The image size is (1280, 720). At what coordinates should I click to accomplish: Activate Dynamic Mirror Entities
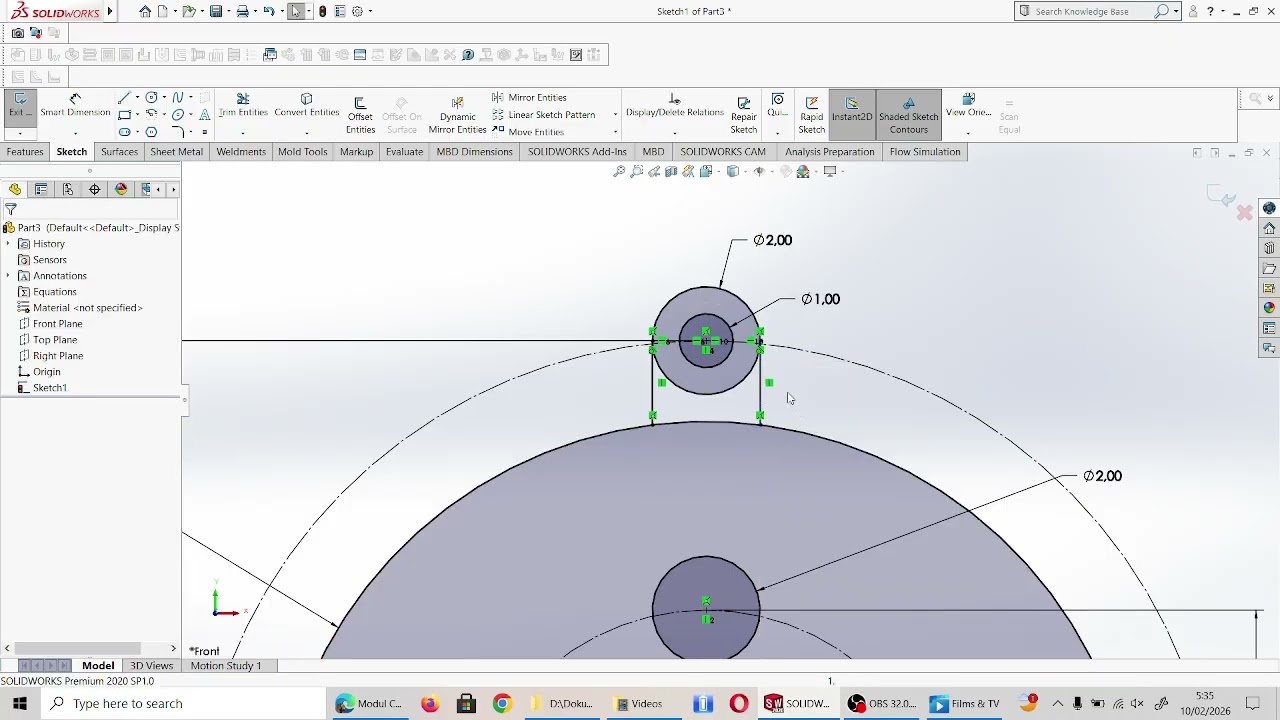click(457, 115)
